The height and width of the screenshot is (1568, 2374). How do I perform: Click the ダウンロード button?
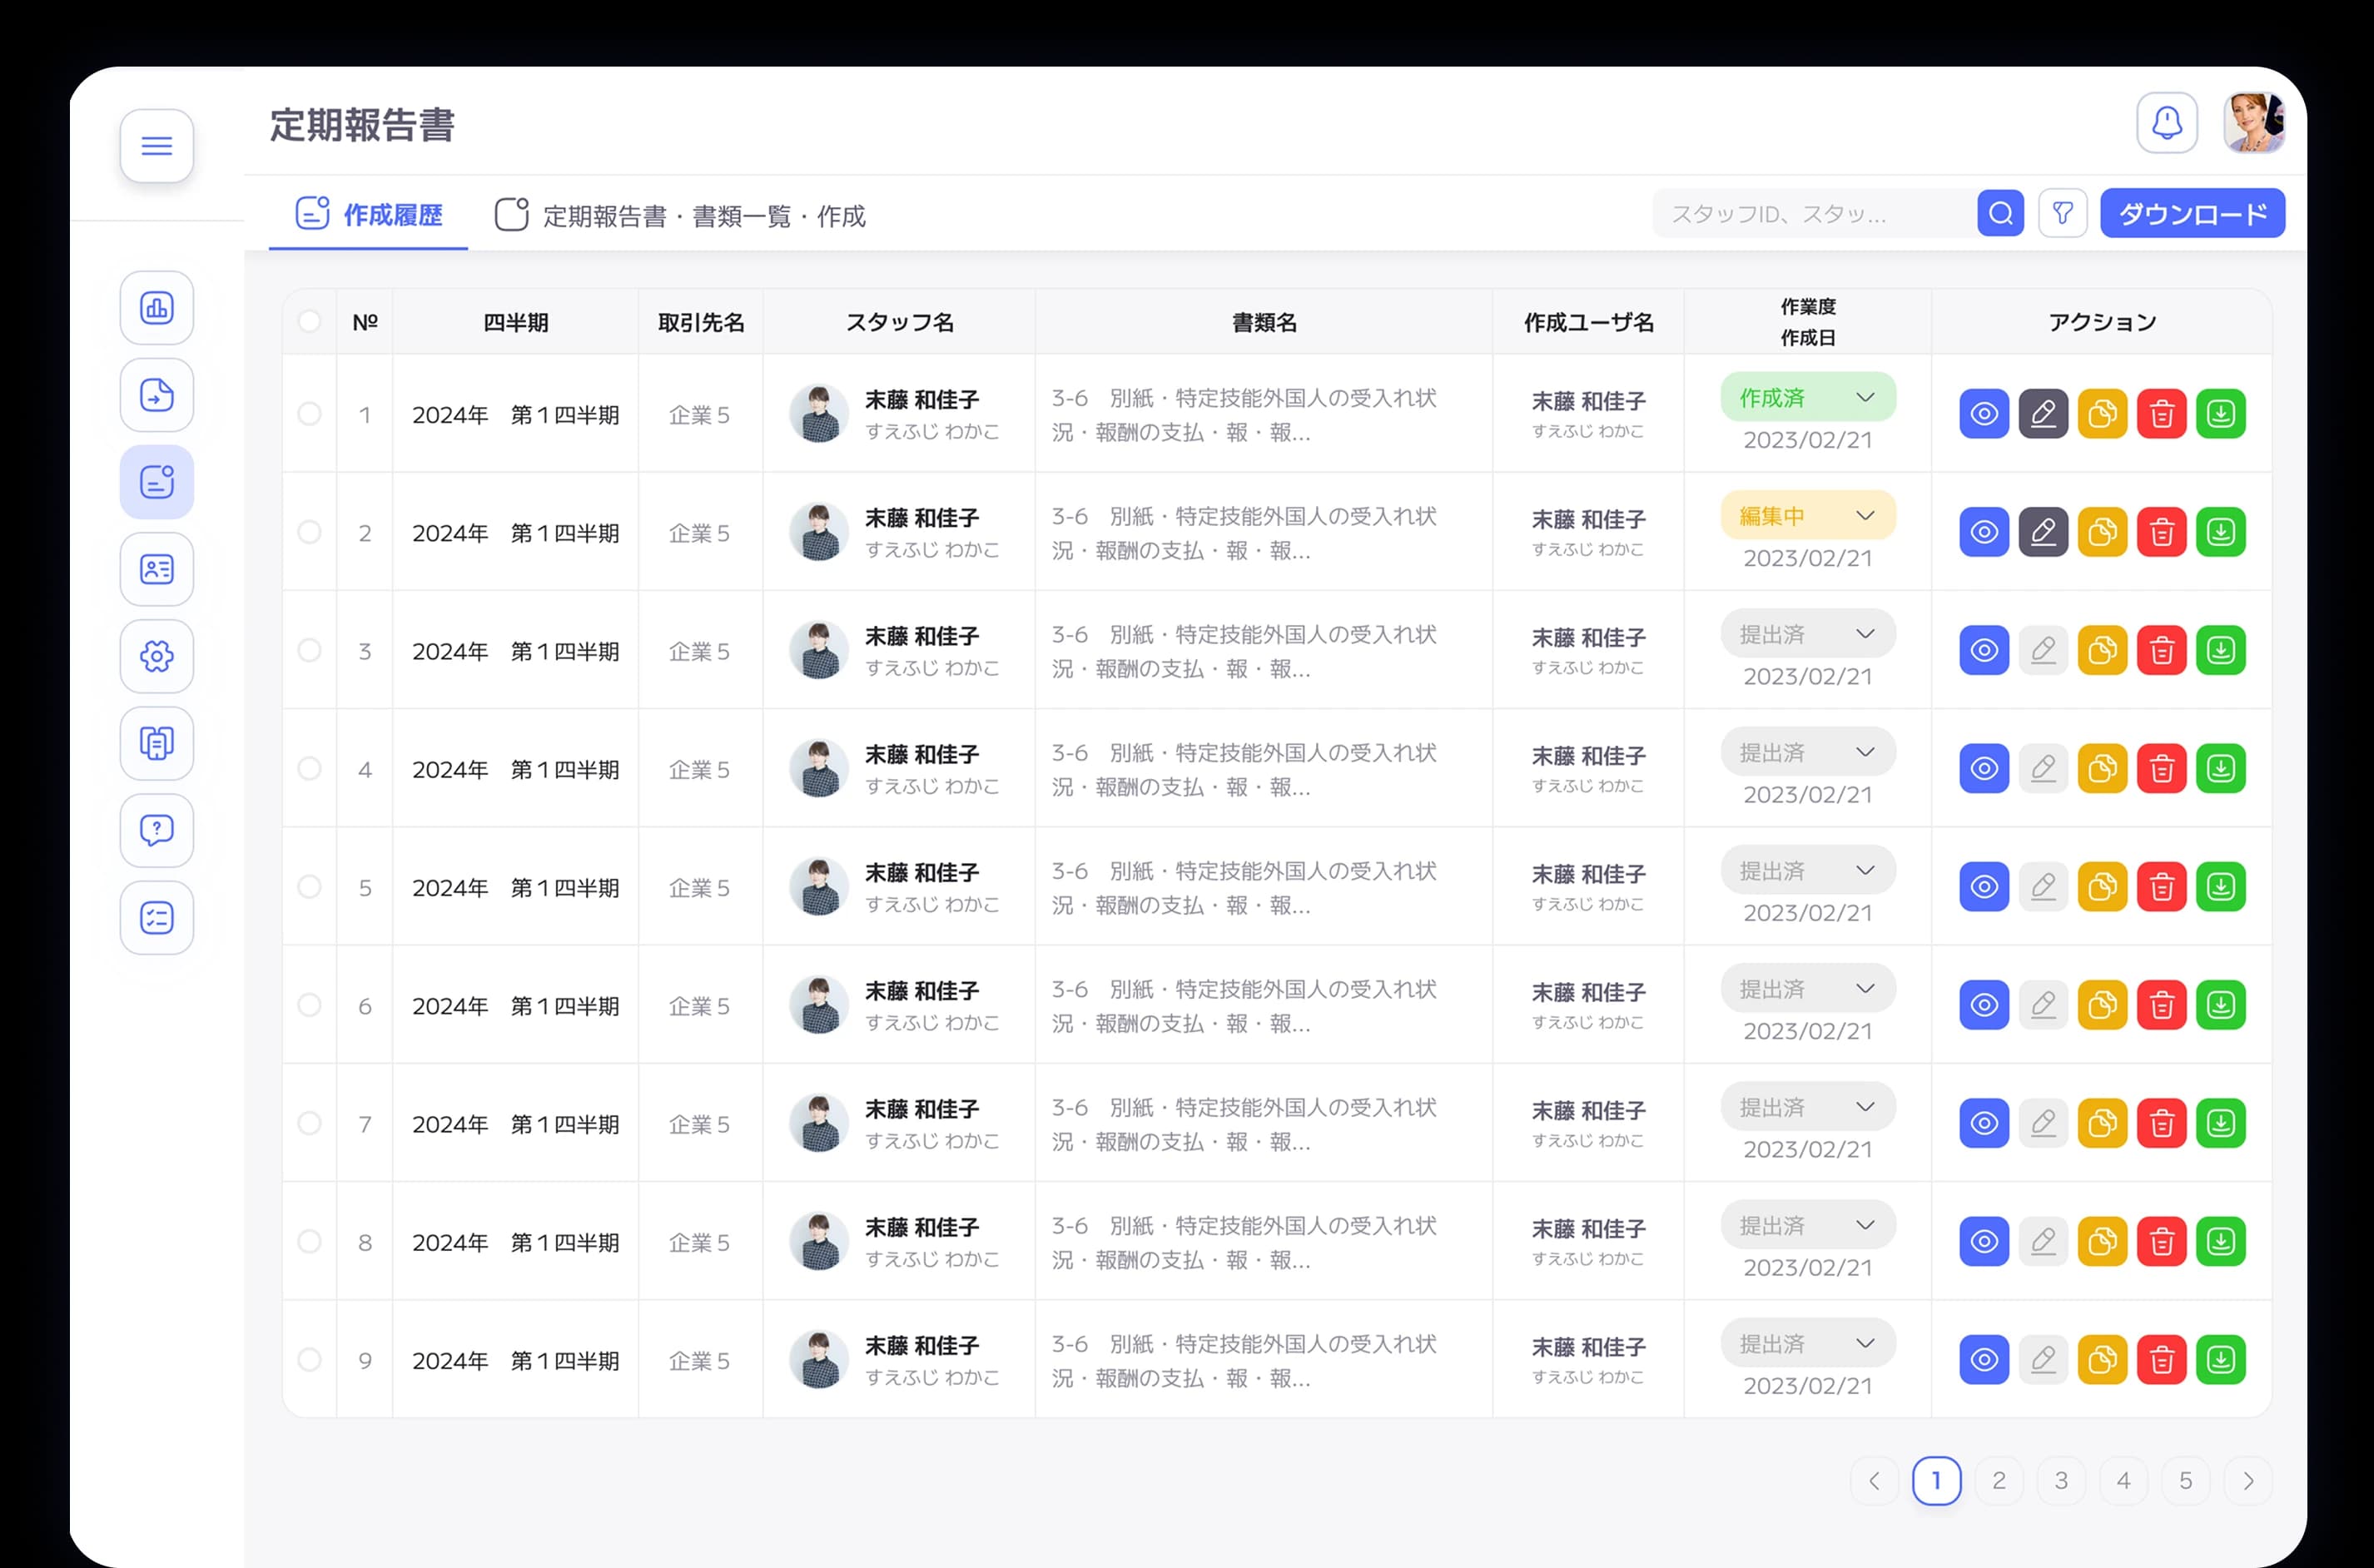point(2192,213)
